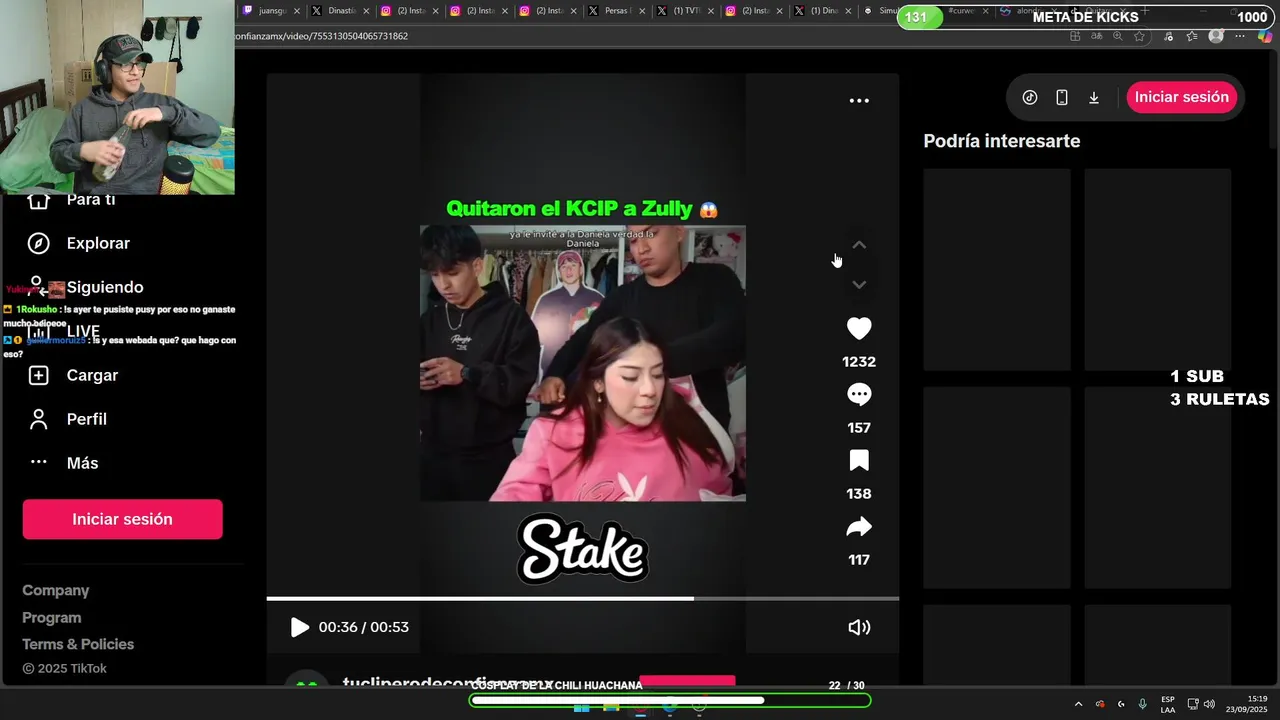1280x720 pixels.
Task: Click the 1232 likes count
Action: (859, 362)
